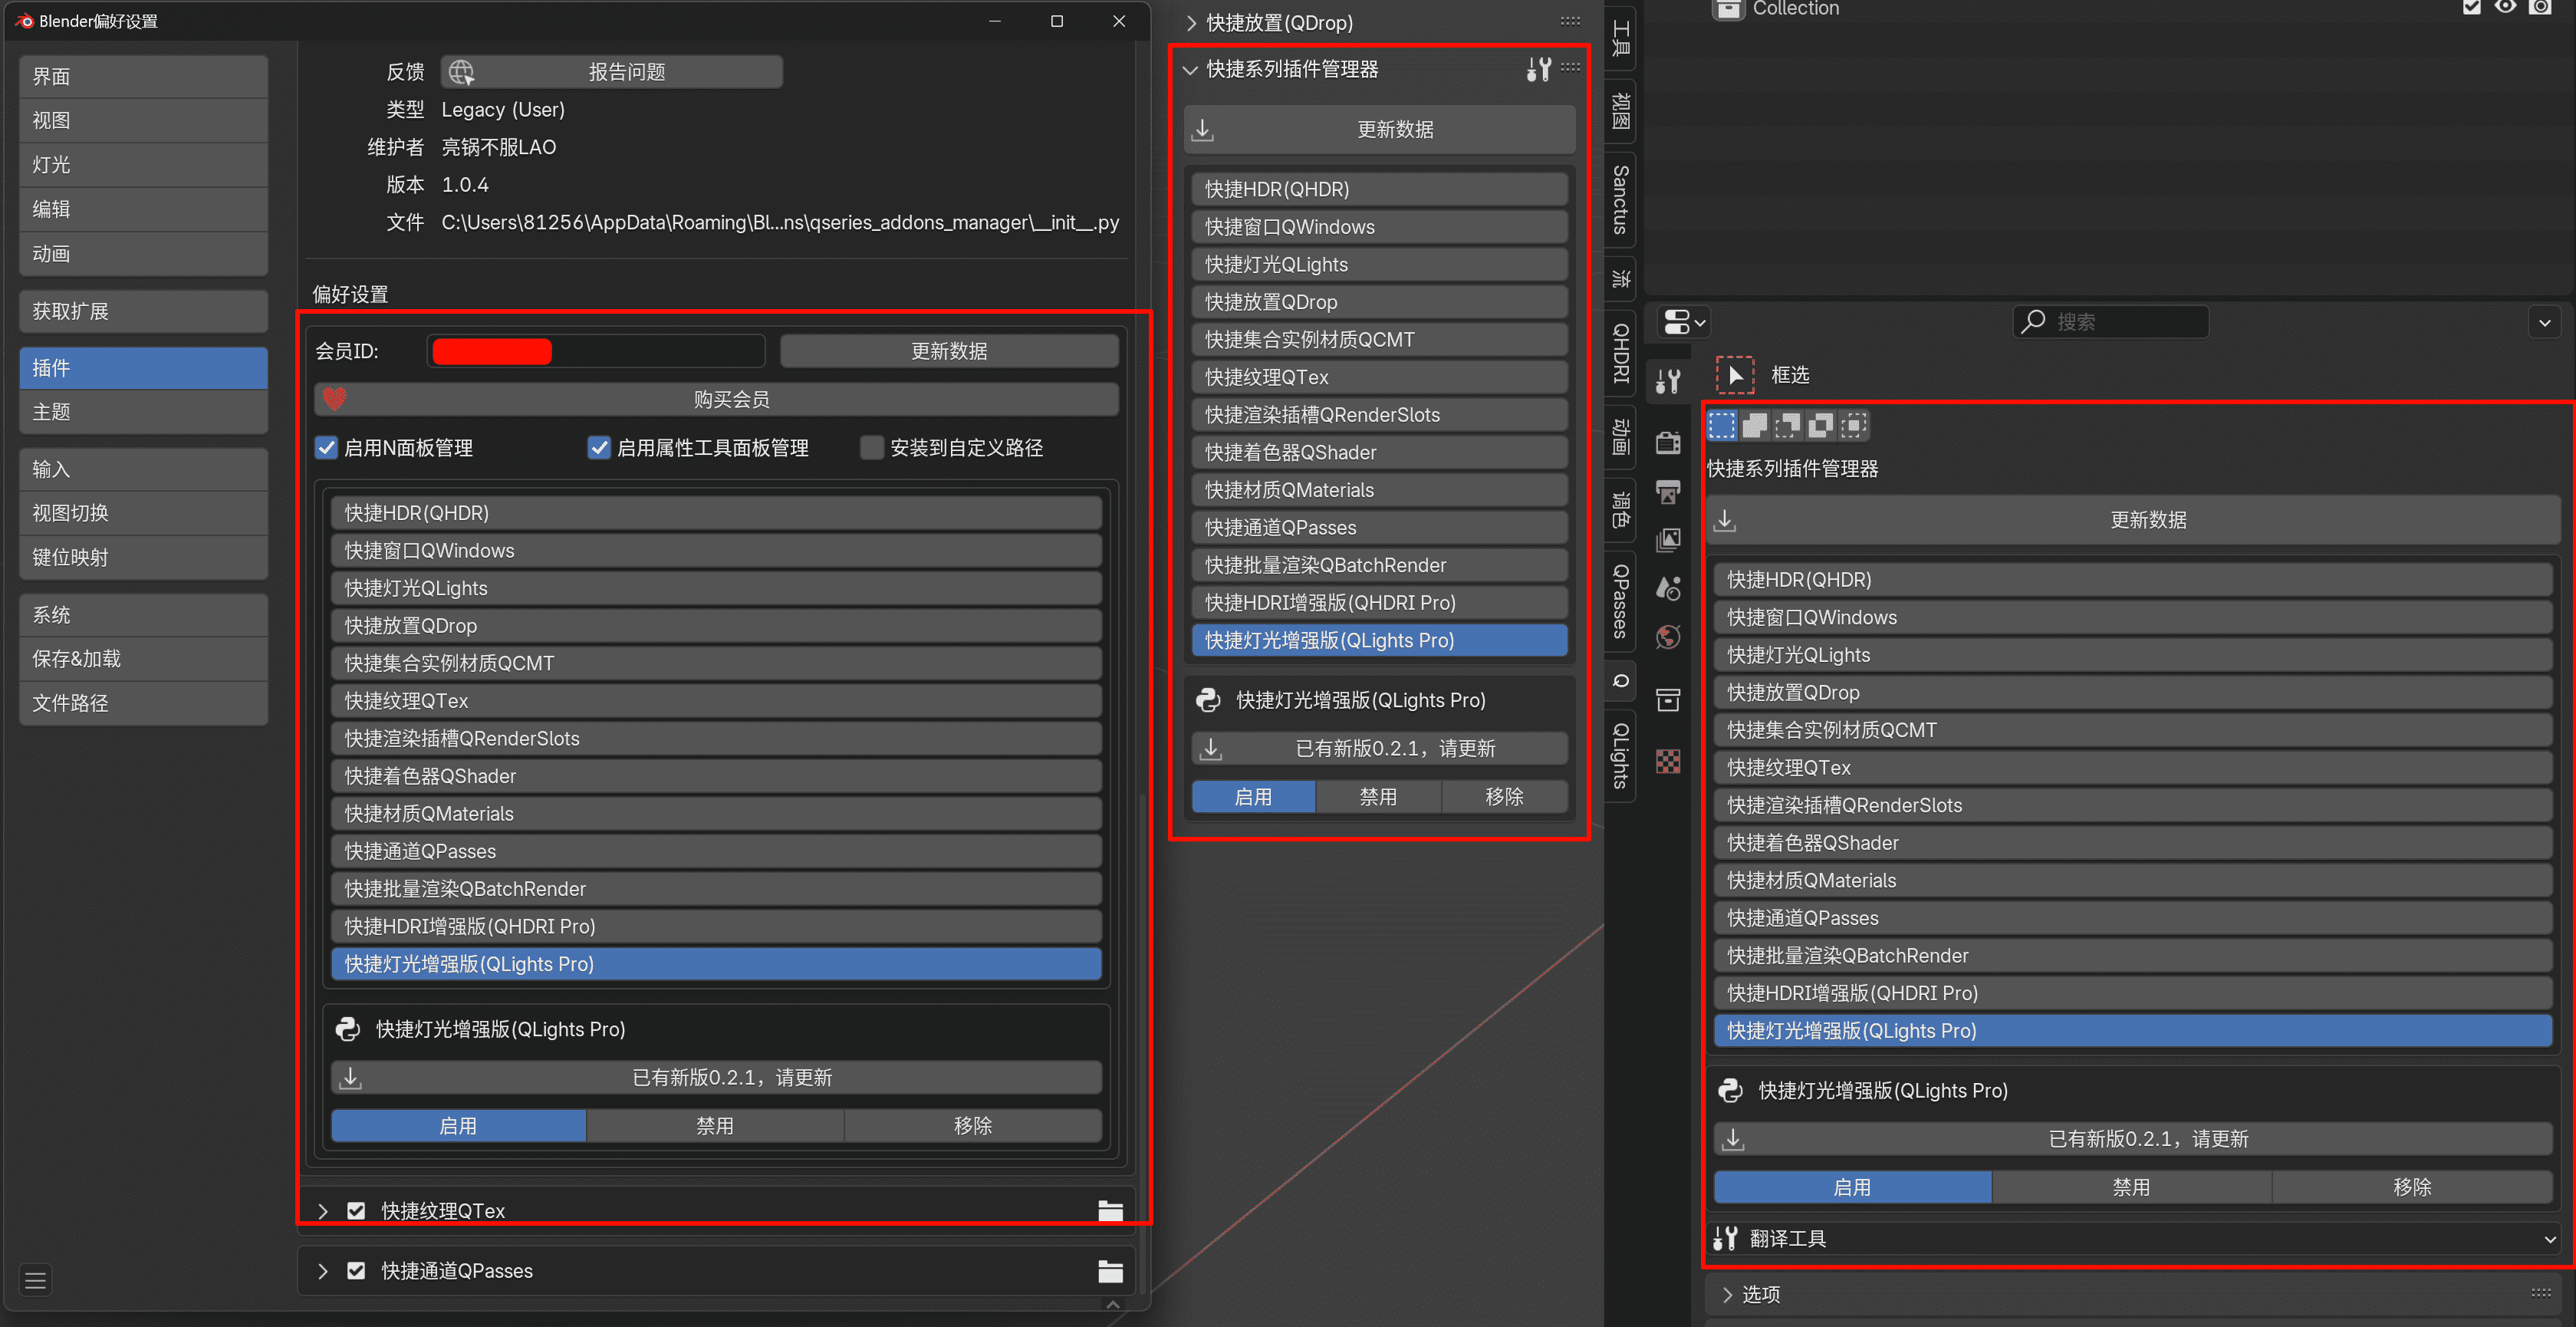Image resolution: width=2576 pixels, height=1327 pixels.
Task: Select 快捷HDR(QHDR) in the Preferences list
Action: [716, 513]
